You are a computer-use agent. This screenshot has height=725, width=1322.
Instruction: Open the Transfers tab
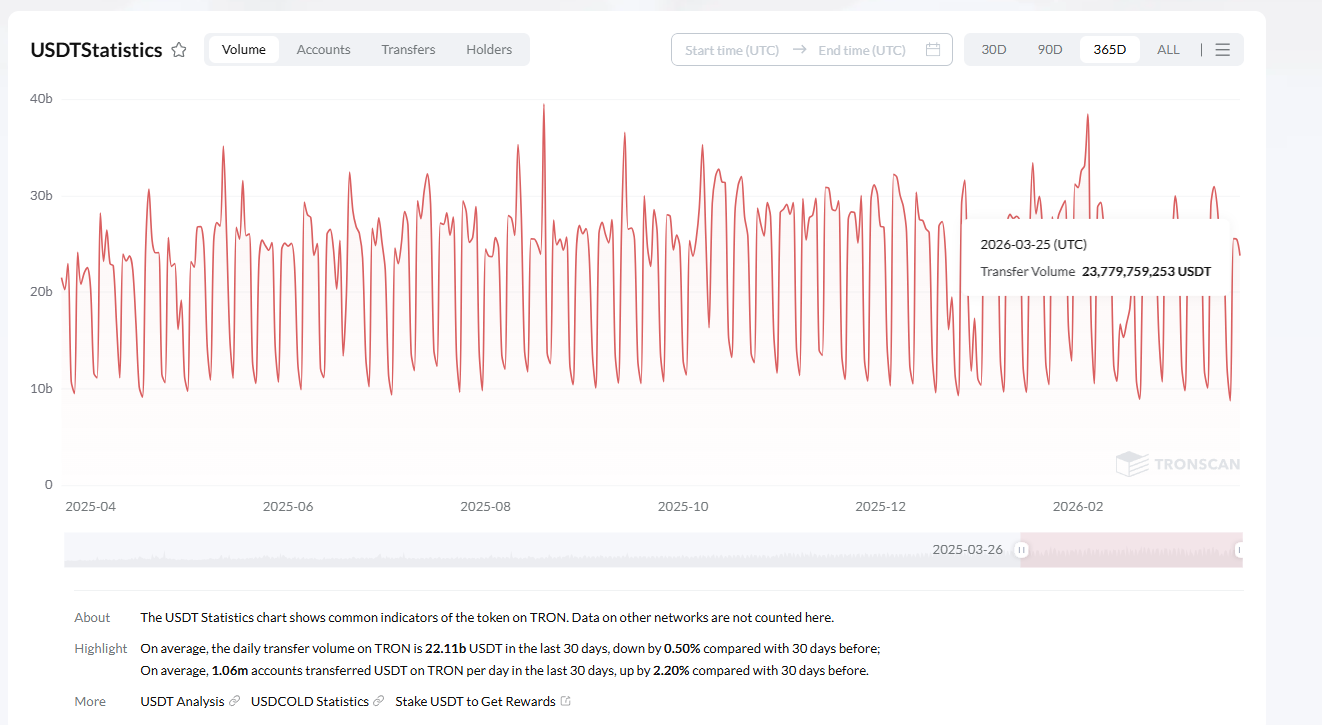[x=408, y=50]
